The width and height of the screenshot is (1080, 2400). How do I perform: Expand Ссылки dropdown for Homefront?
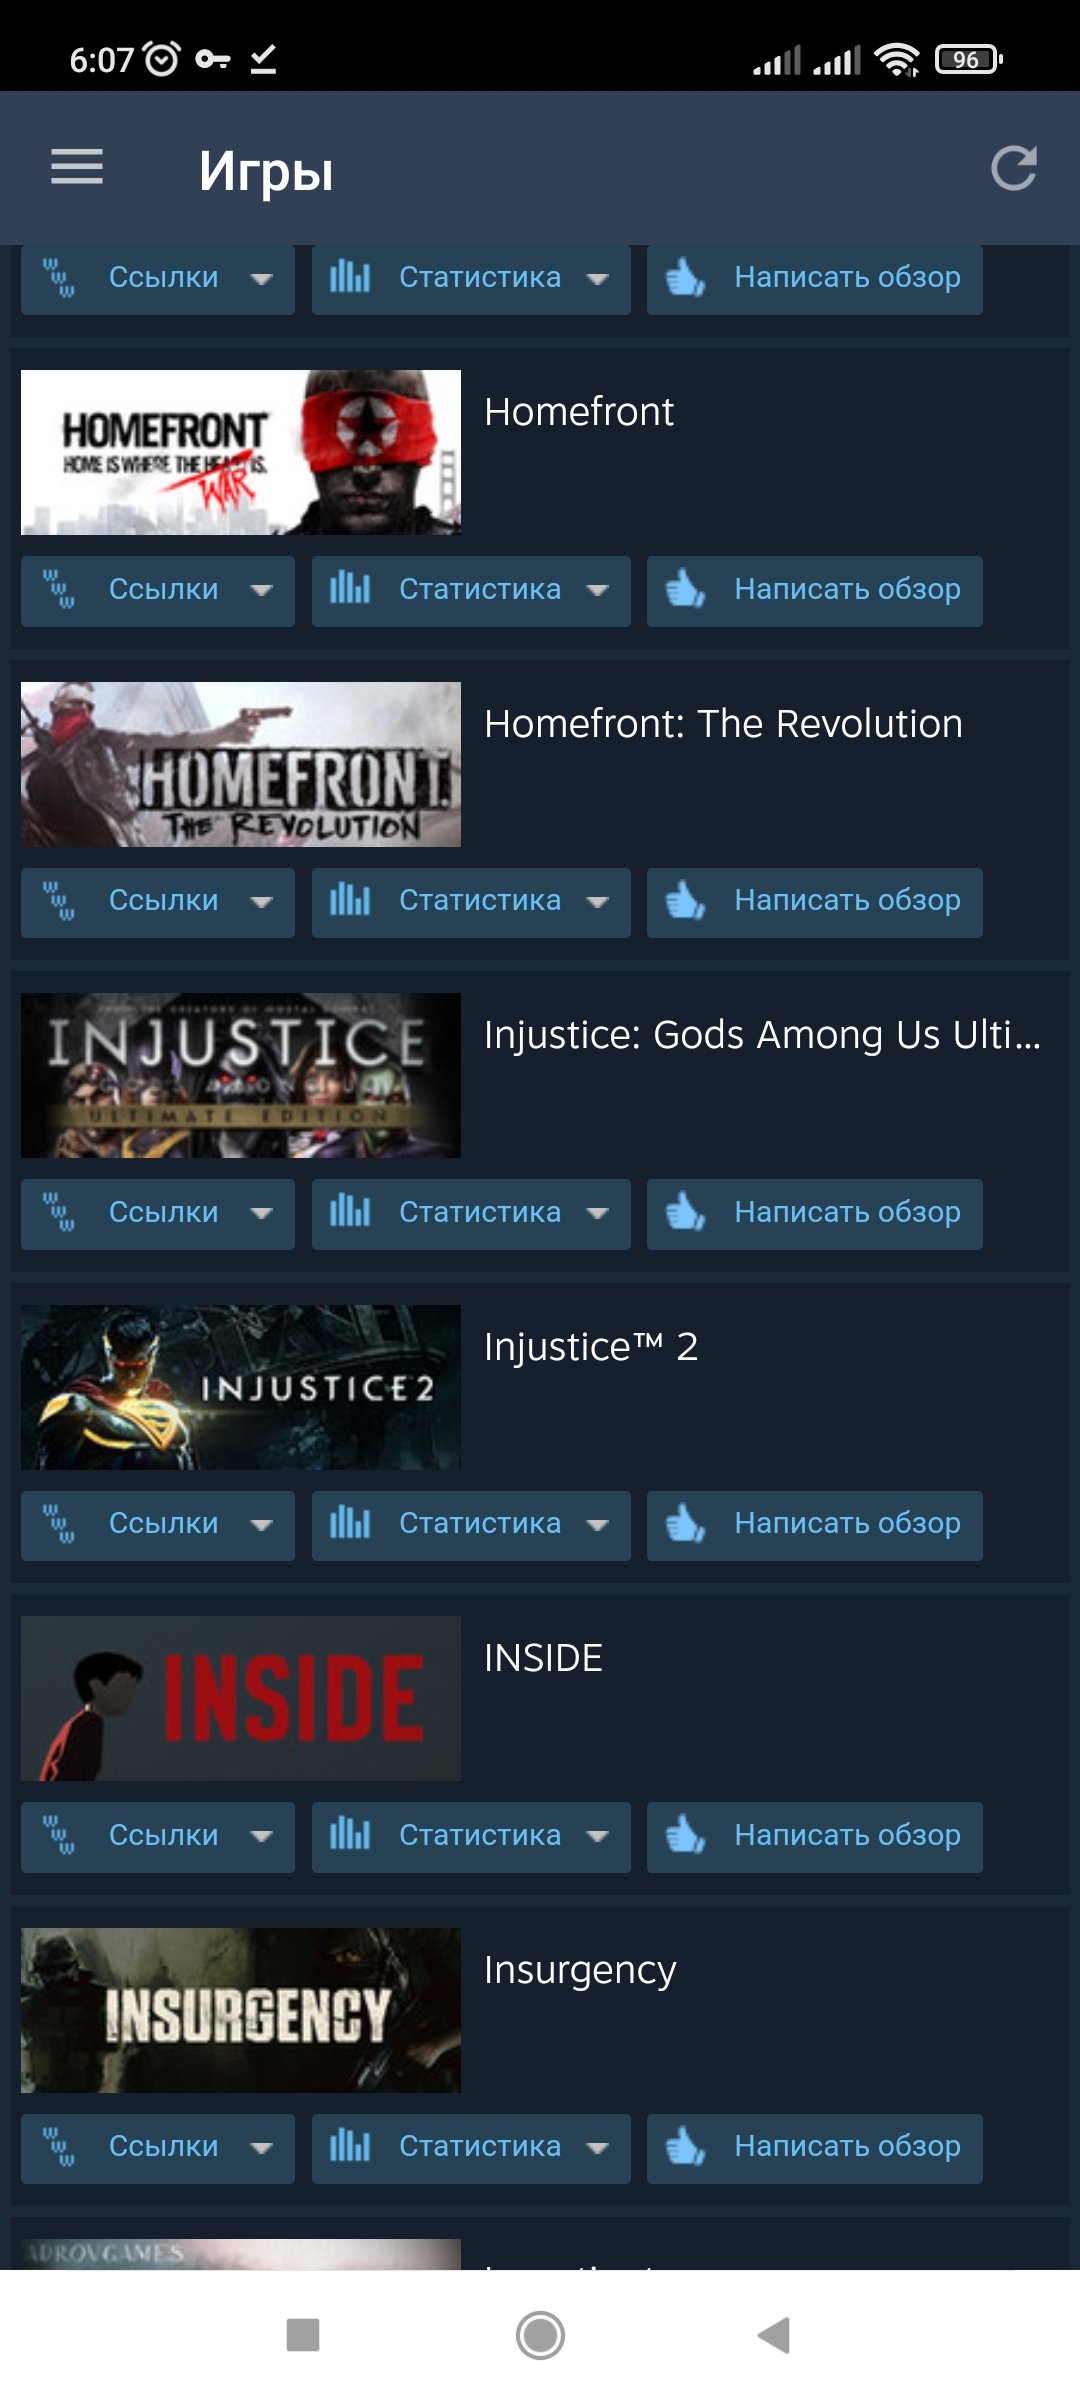coord(158,591)
